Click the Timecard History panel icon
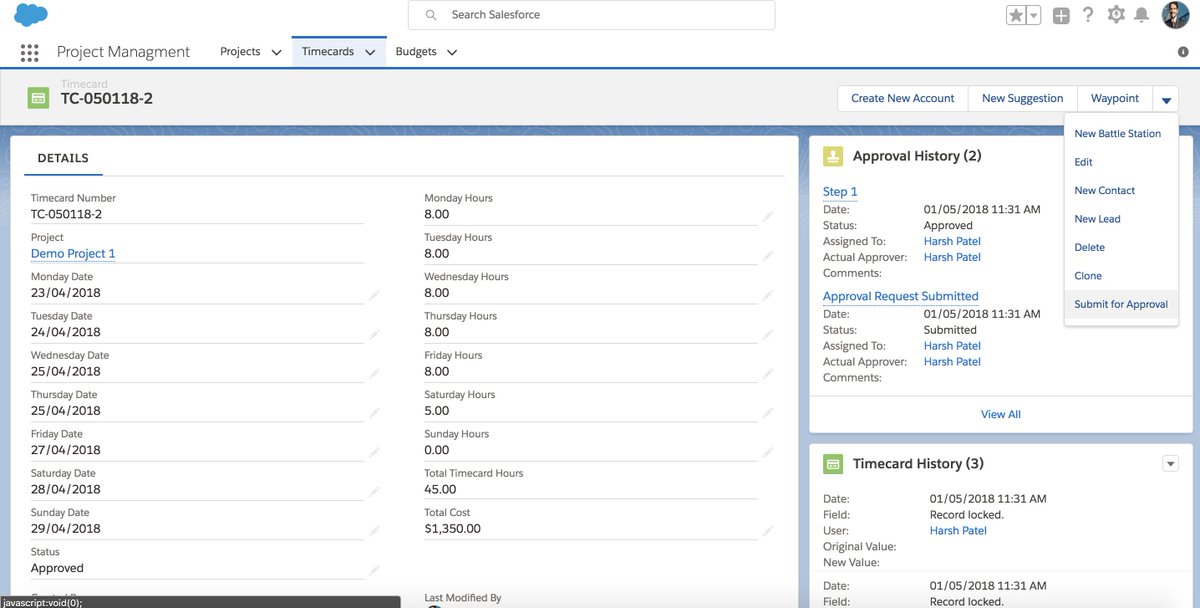Viewport: 1200px width, 608px height. [833, 464]
